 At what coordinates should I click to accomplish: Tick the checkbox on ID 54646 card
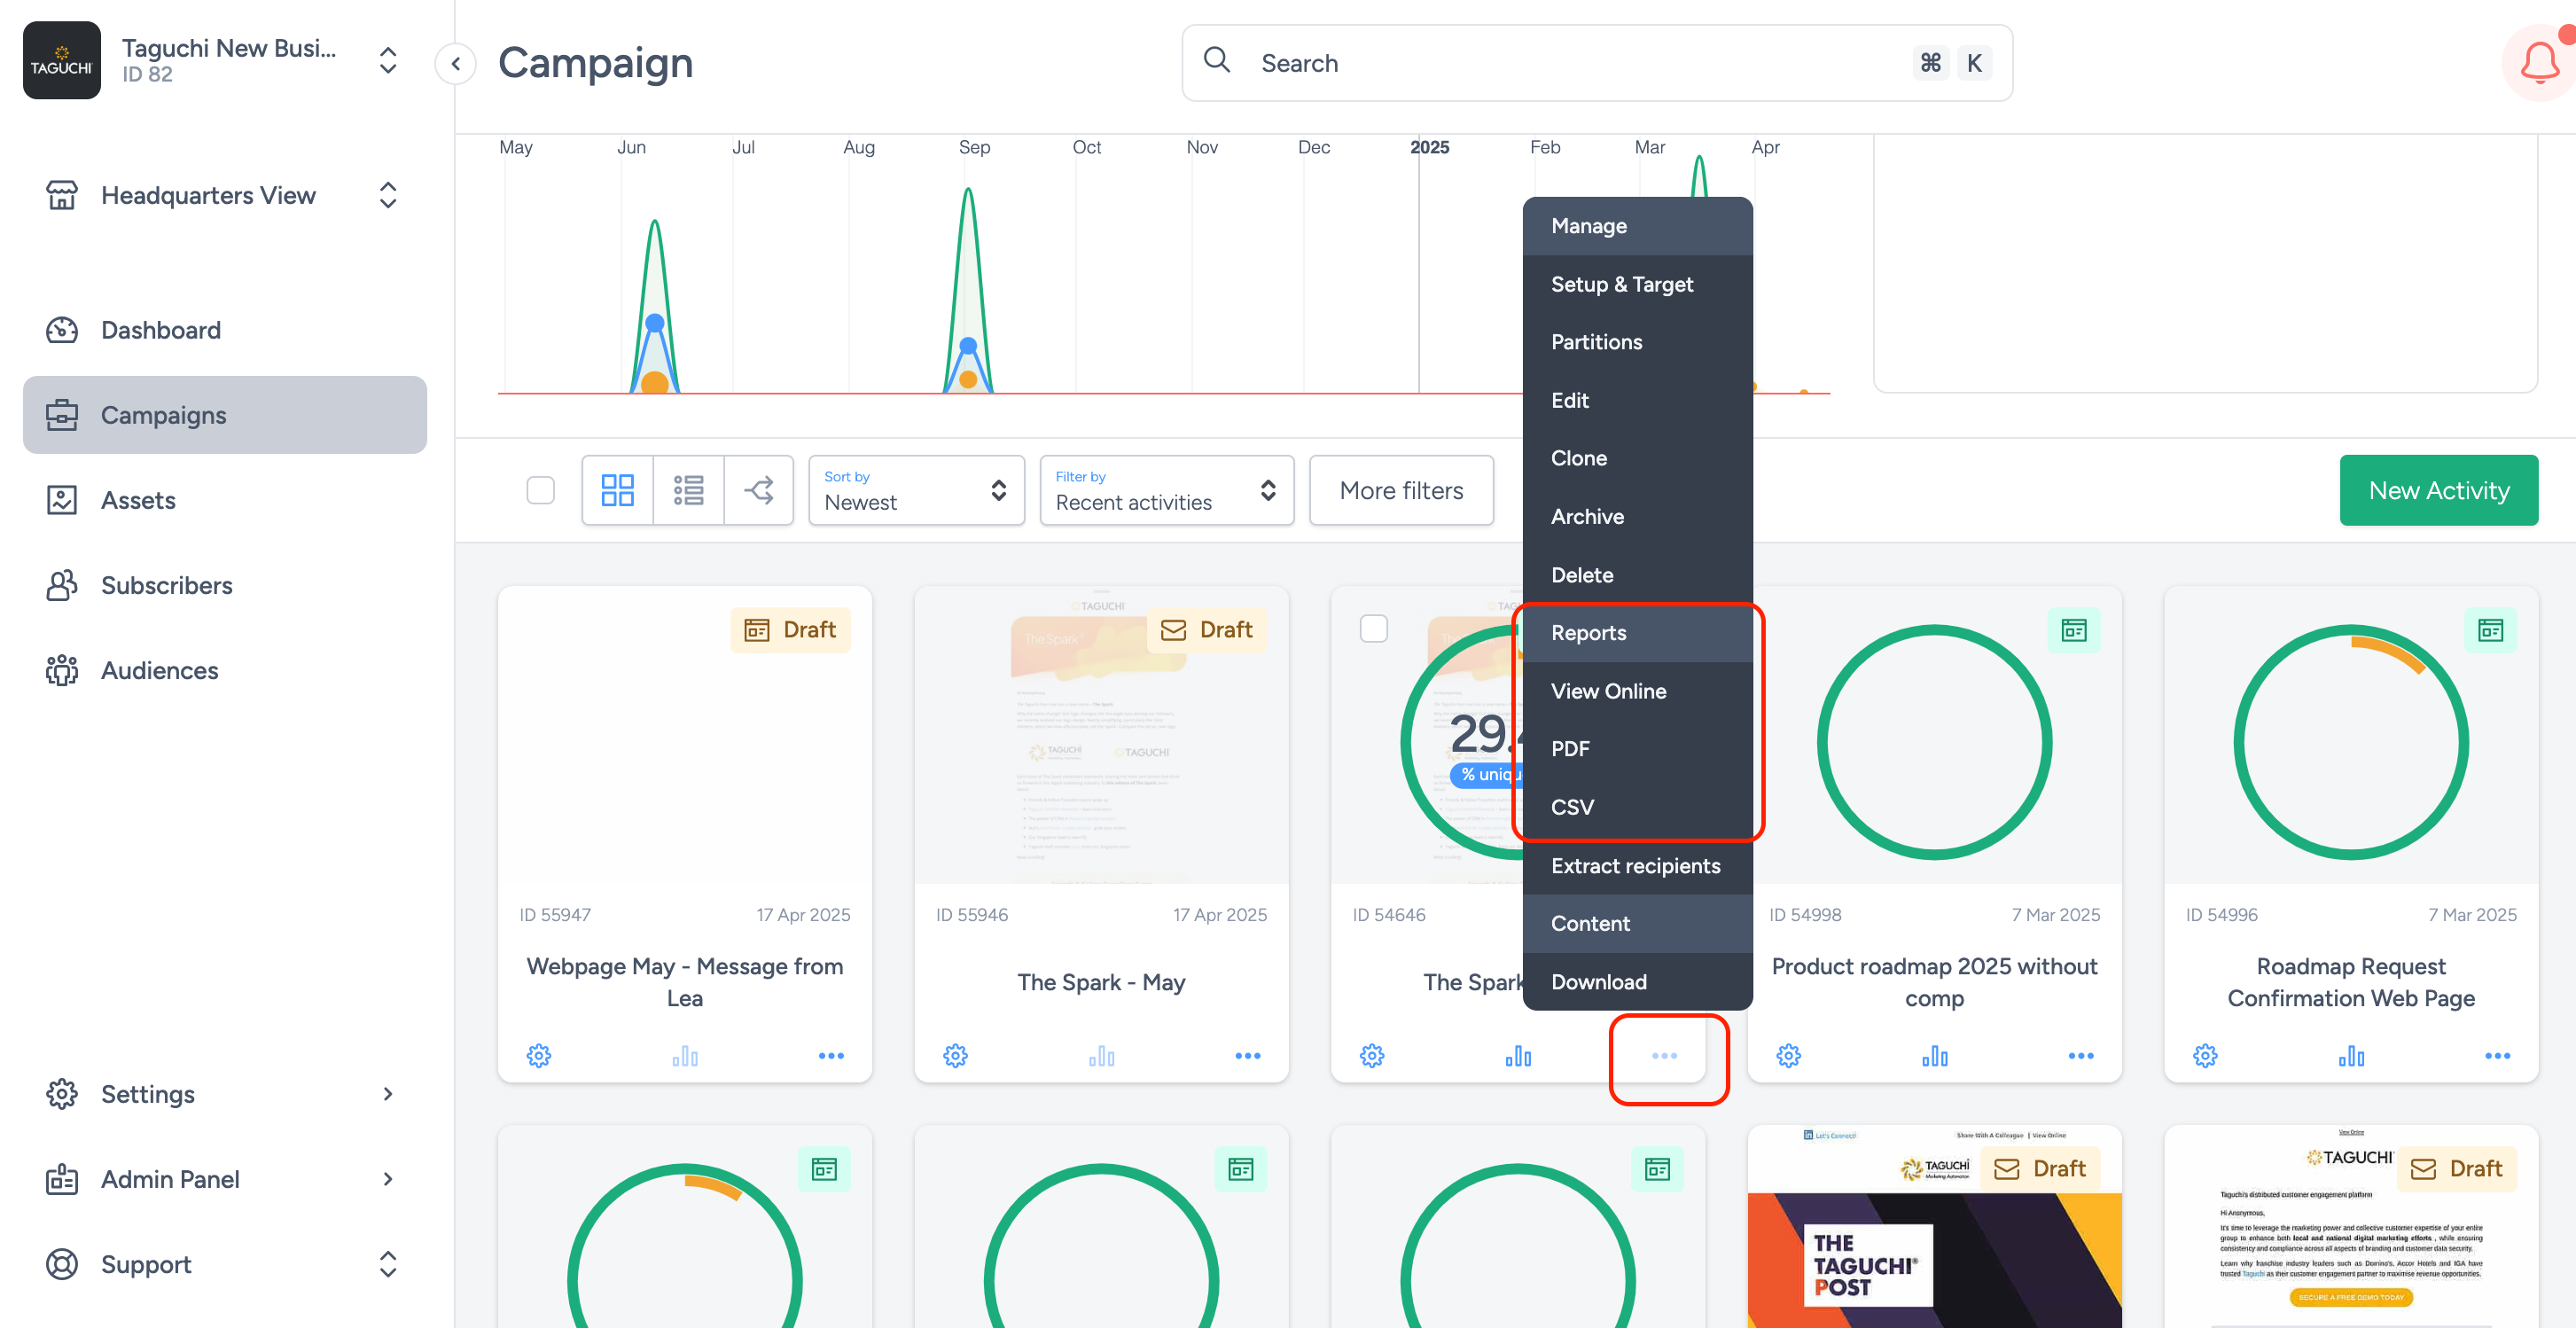click(1373, 628)
